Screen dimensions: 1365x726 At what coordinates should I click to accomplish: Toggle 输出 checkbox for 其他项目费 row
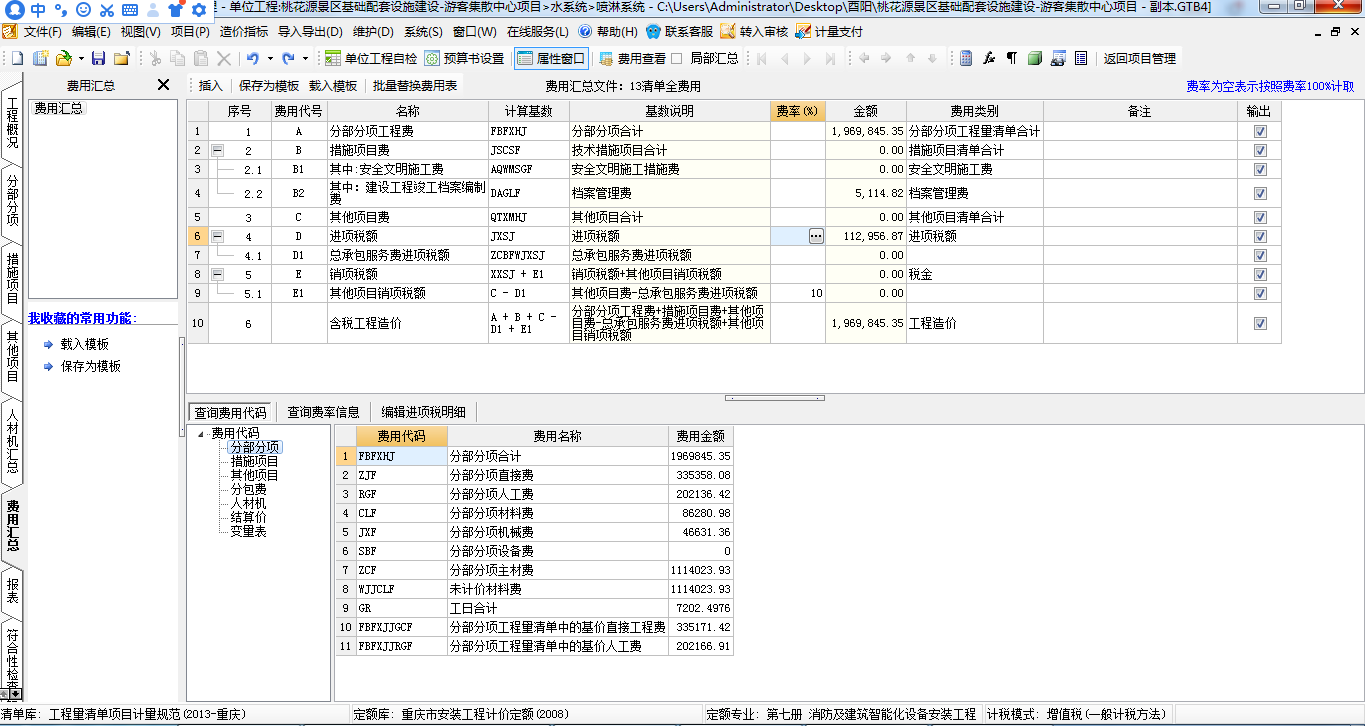click(1260, 217)
